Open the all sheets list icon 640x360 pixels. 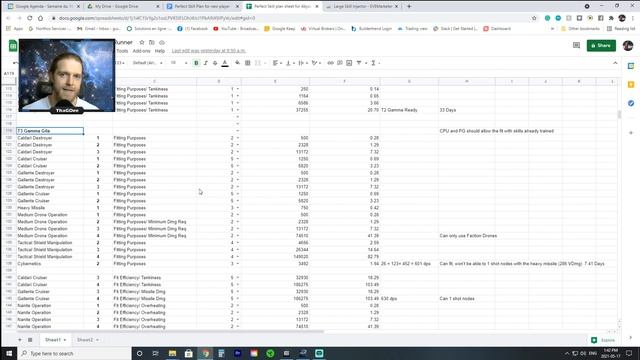(x=30, y=340)
